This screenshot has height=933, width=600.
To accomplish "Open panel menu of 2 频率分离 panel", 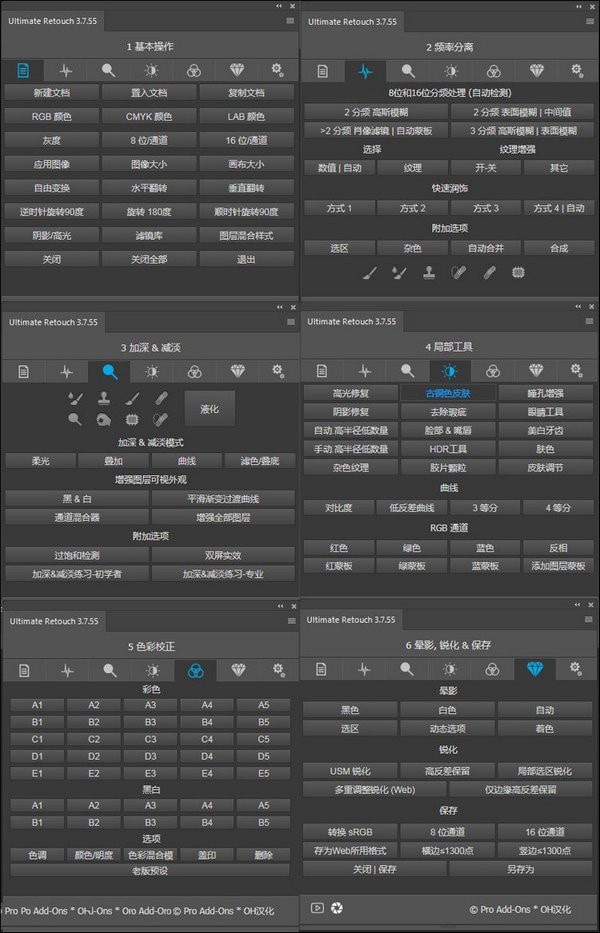I will 590,21.
